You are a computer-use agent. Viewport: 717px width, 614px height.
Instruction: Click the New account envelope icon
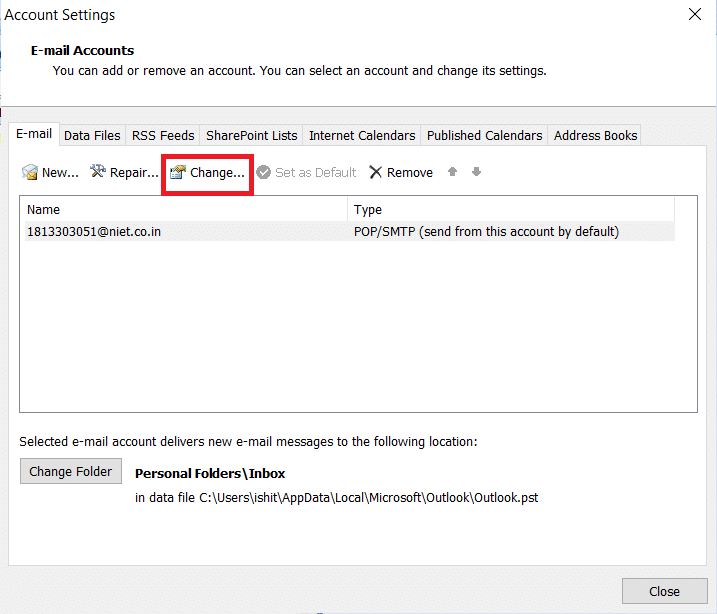[x=30, y=172]
